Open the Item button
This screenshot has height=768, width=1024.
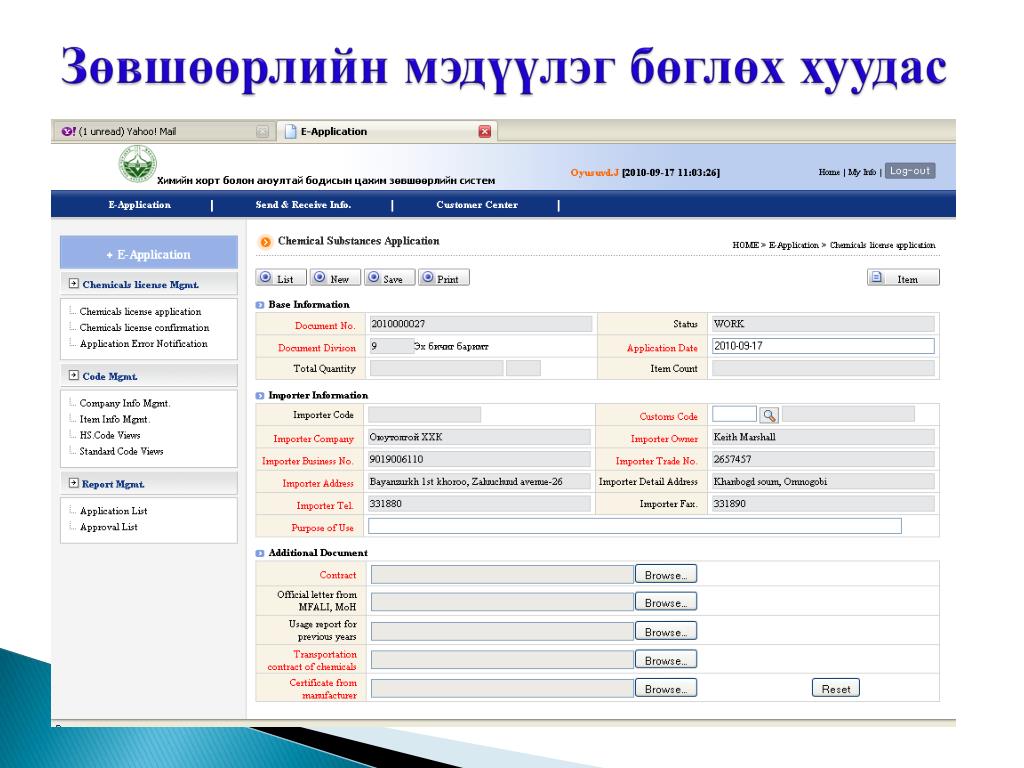(x=903, y=278)
